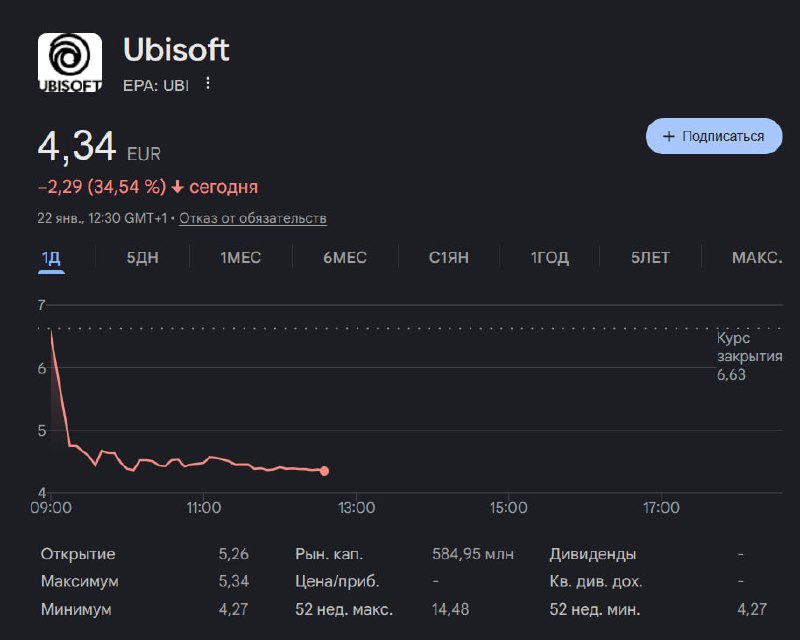Open the three-dot options menu next to EPA: UBI

pos(207,84)
